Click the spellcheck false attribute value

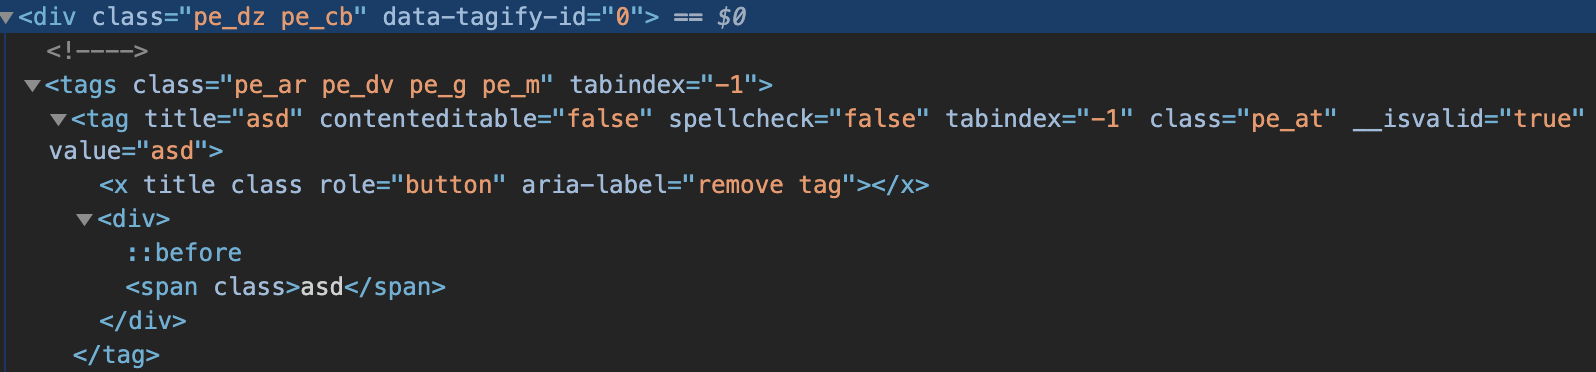880,119
